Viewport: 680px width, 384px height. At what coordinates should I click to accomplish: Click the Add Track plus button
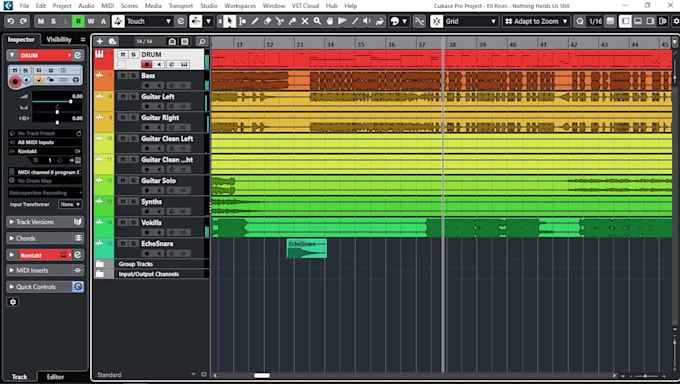[100, 41]
